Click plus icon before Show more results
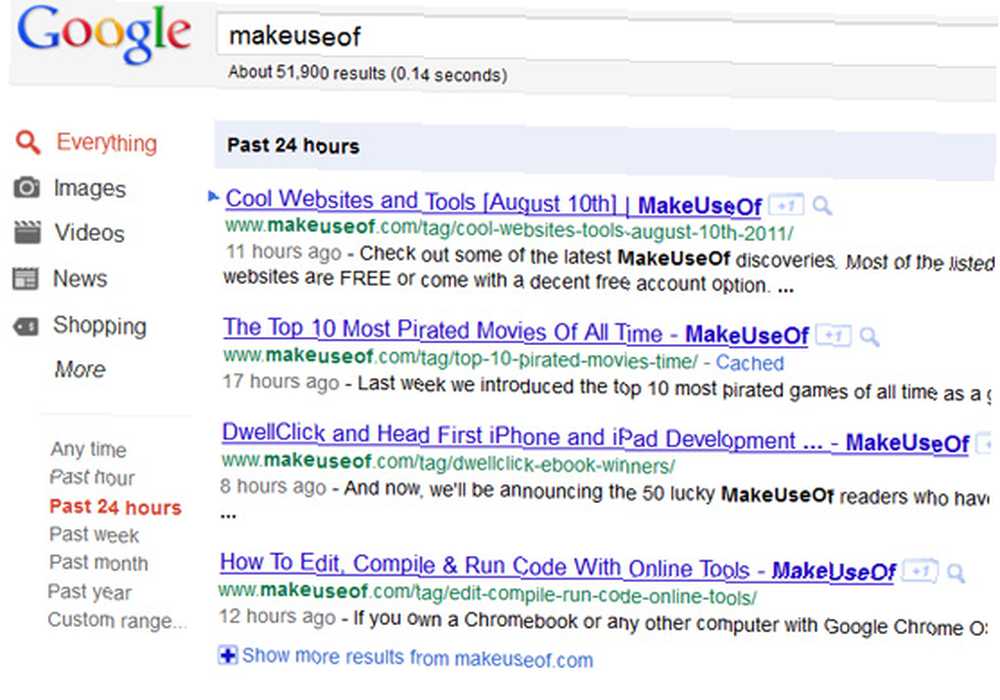The width and height of the screenshot is (1000, 700). click(228, 655)
